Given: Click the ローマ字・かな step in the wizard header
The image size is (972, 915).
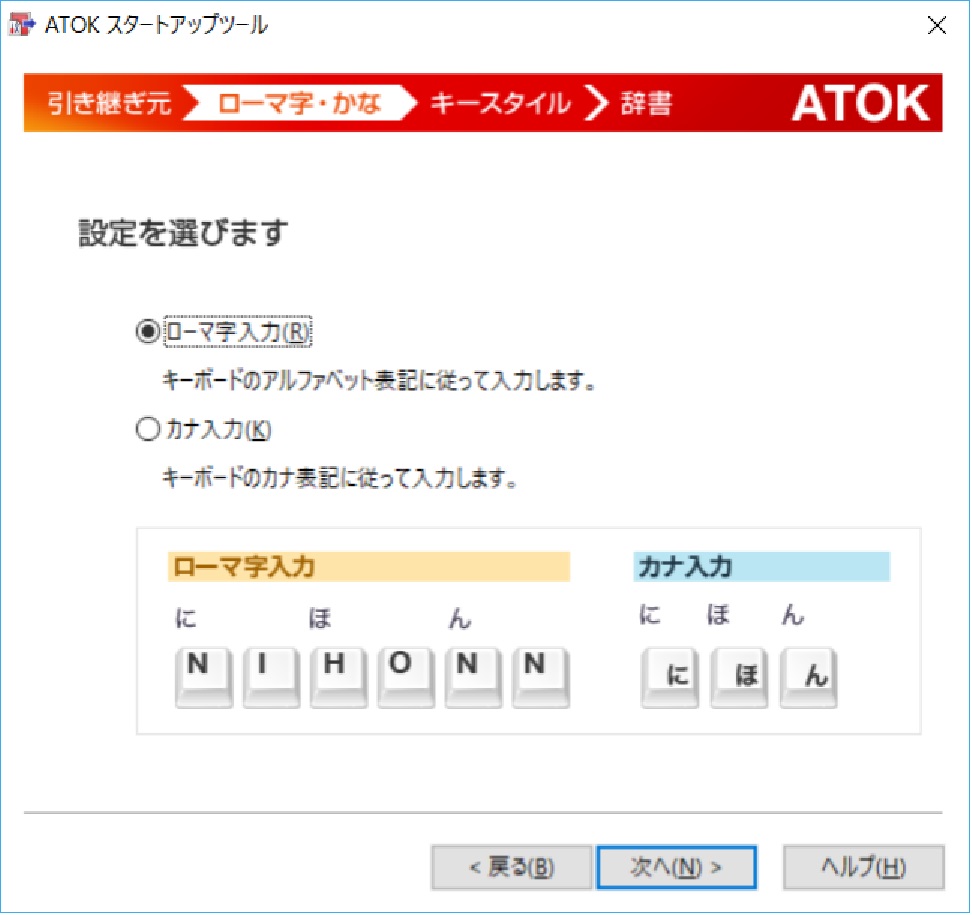Looking at the screenshot, I should (x=299, y=103).
